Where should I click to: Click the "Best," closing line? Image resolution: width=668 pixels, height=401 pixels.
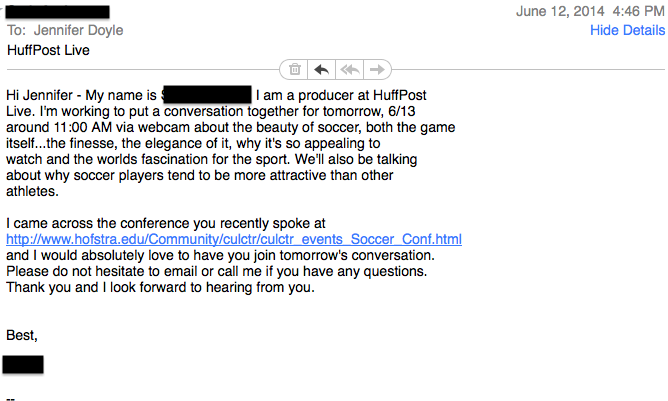[22, 333]
